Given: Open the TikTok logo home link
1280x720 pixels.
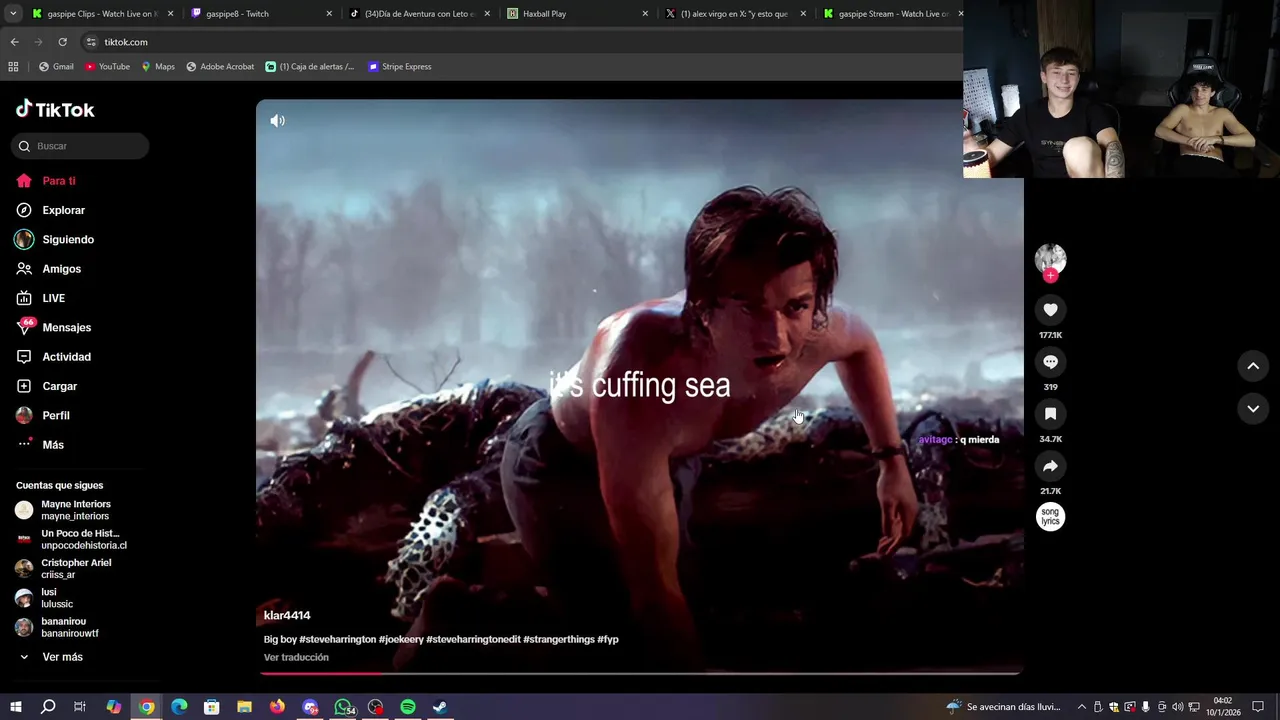Looking at the screenshot, I should pos(56,109).
